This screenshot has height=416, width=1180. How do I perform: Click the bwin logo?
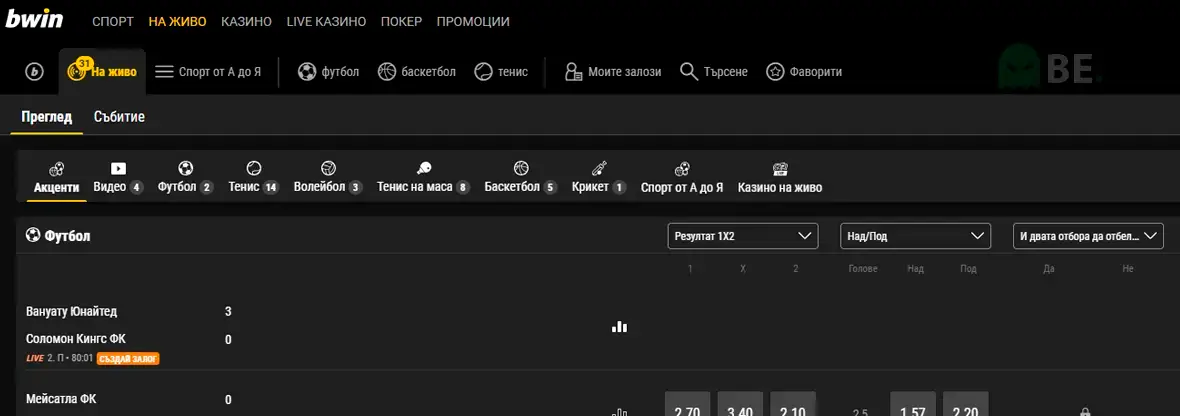(x=34, y=19)
